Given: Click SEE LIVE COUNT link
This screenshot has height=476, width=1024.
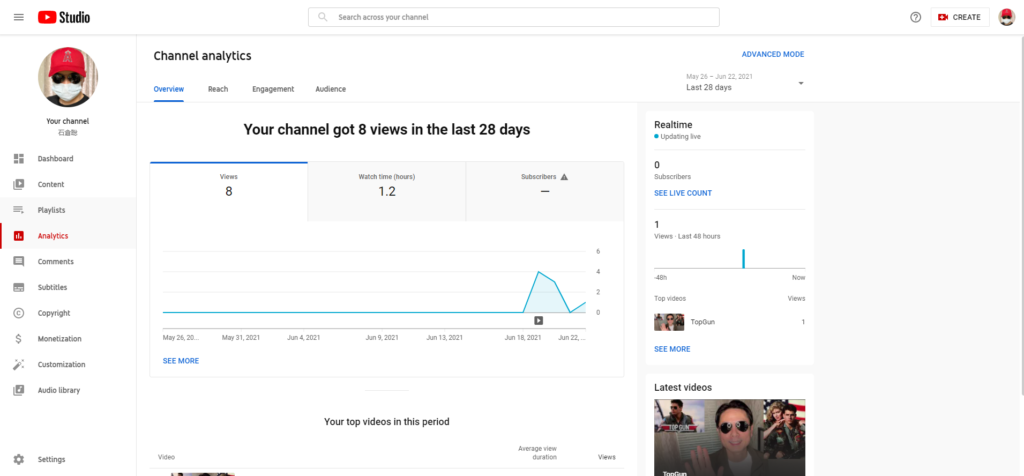Looking at the screenshot, I should pyautogui.click(x=683, y=193).
